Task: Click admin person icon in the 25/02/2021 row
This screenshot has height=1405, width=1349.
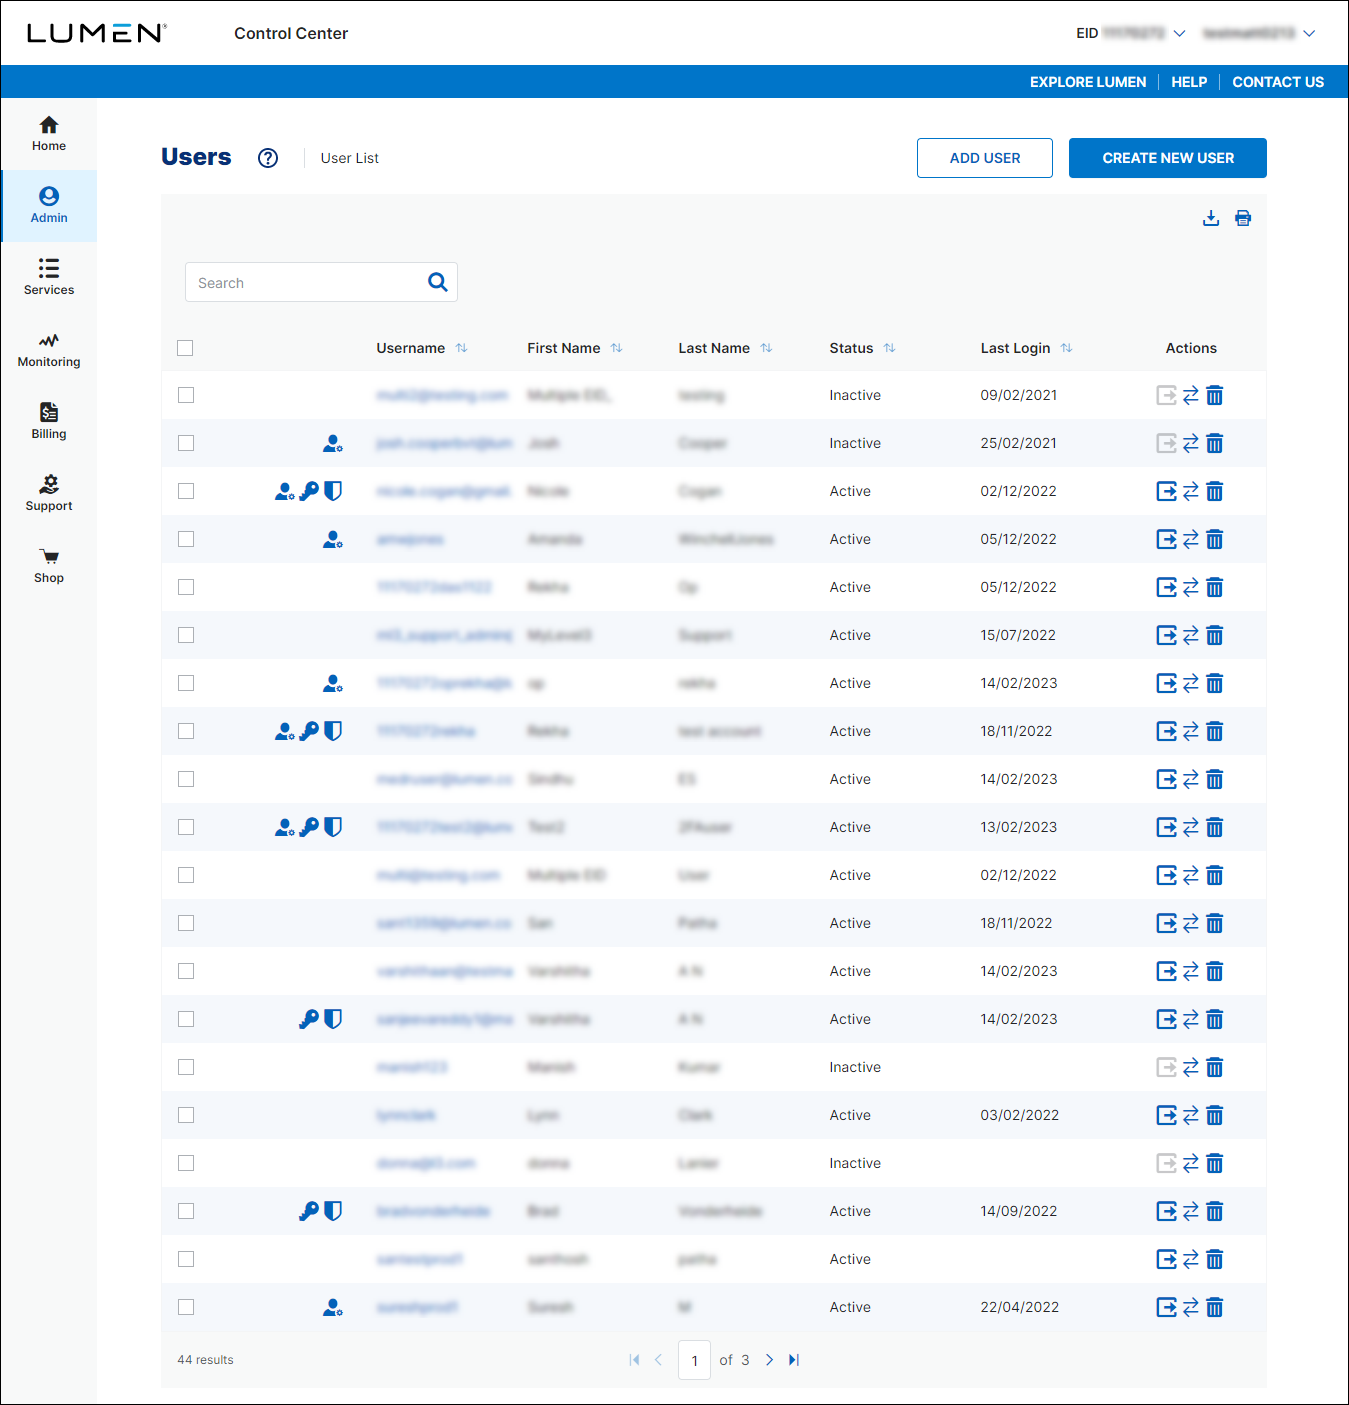Action: pos(333,443)
